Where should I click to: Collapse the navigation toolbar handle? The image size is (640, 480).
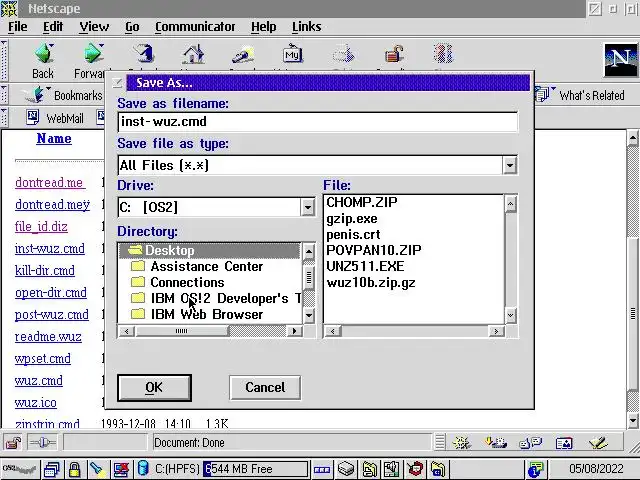pos(4,60)
